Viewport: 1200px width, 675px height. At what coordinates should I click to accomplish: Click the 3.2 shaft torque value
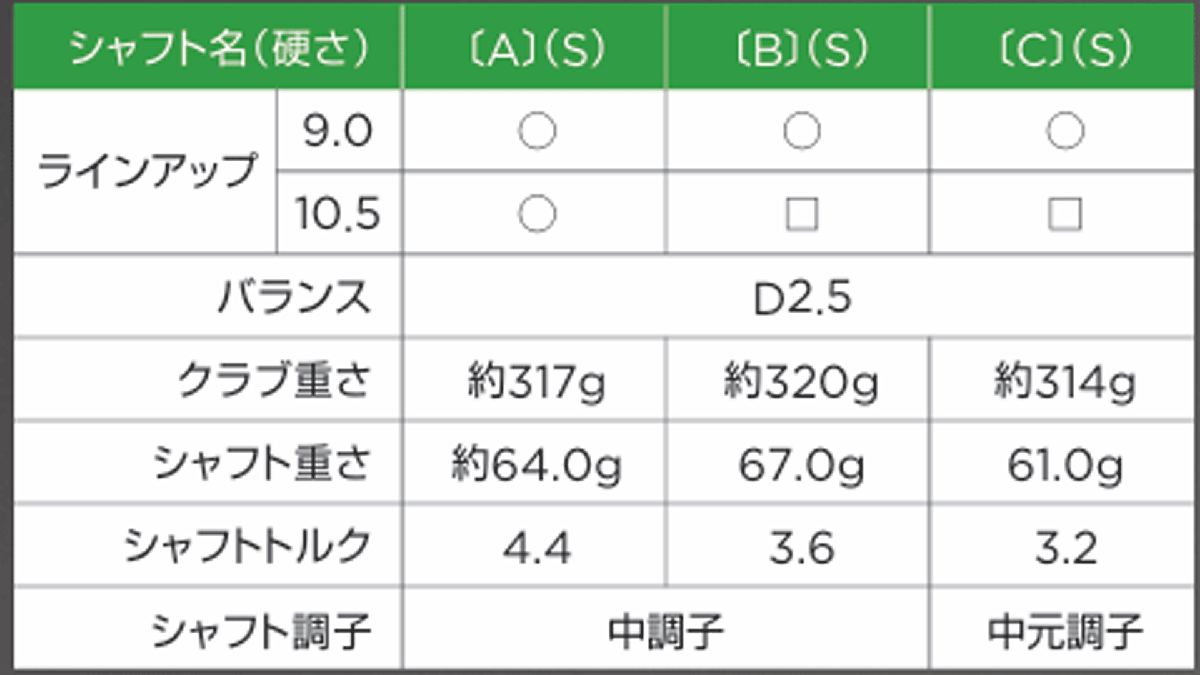click(x=1066, y=548)
